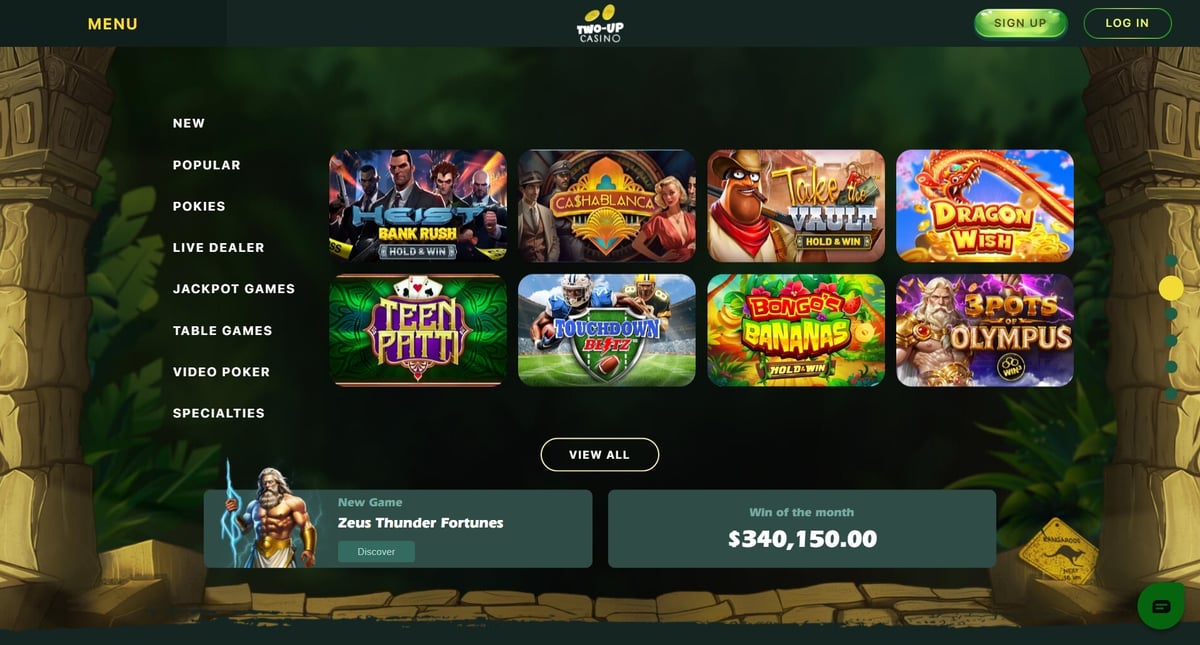Screen dimensions: 1200x645
Task: Select the highlighted yellow page dot
Action: pyautogui.click(x=1171, y=288)
